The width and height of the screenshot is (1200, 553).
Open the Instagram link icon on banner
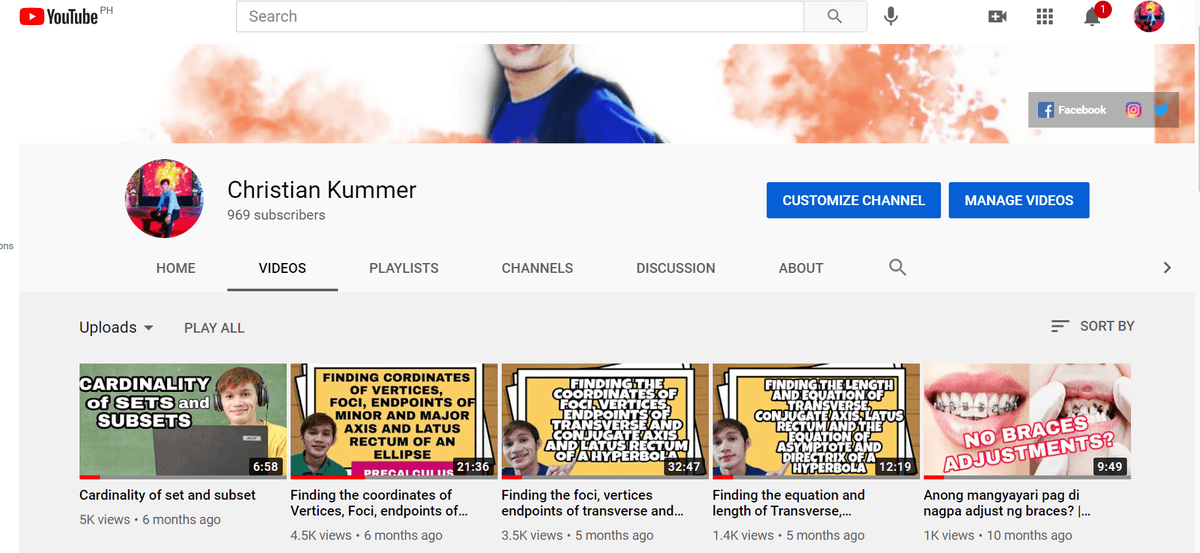coord(1133,110)
